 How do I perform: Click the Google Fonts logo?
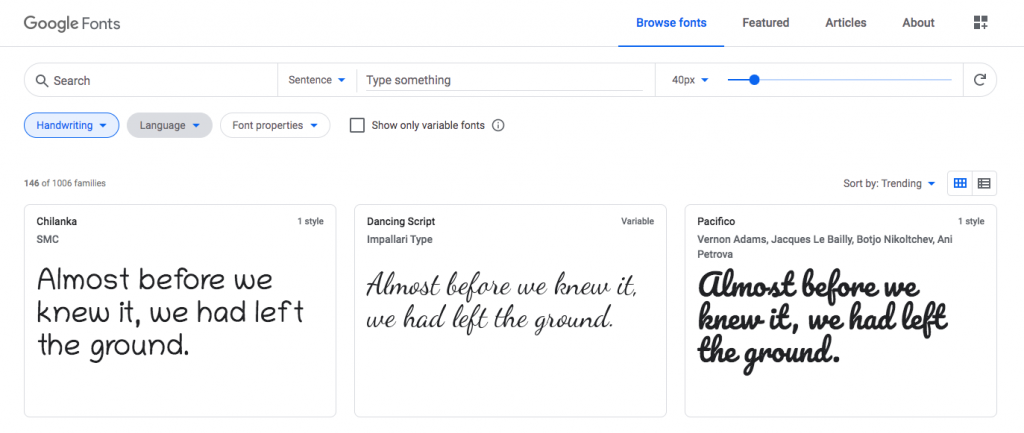72,24
